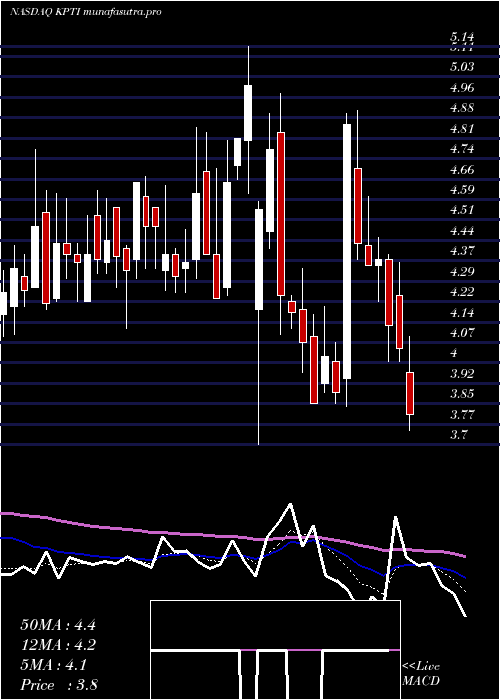This screenshot has width=500, height=700.
Task: Click the 5MA : 4.1 readout
Action: (54, 665)
